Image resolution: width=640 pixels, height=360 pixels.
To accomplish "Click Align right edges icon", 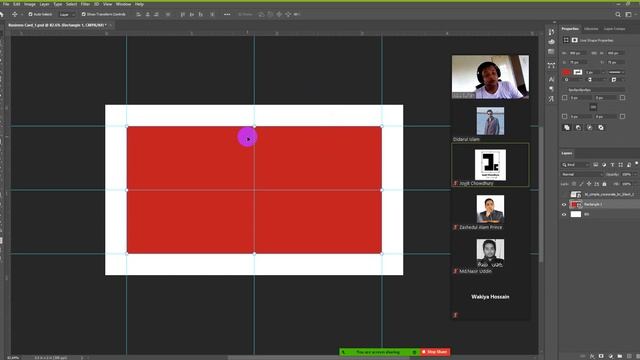I will pos(156,14).
